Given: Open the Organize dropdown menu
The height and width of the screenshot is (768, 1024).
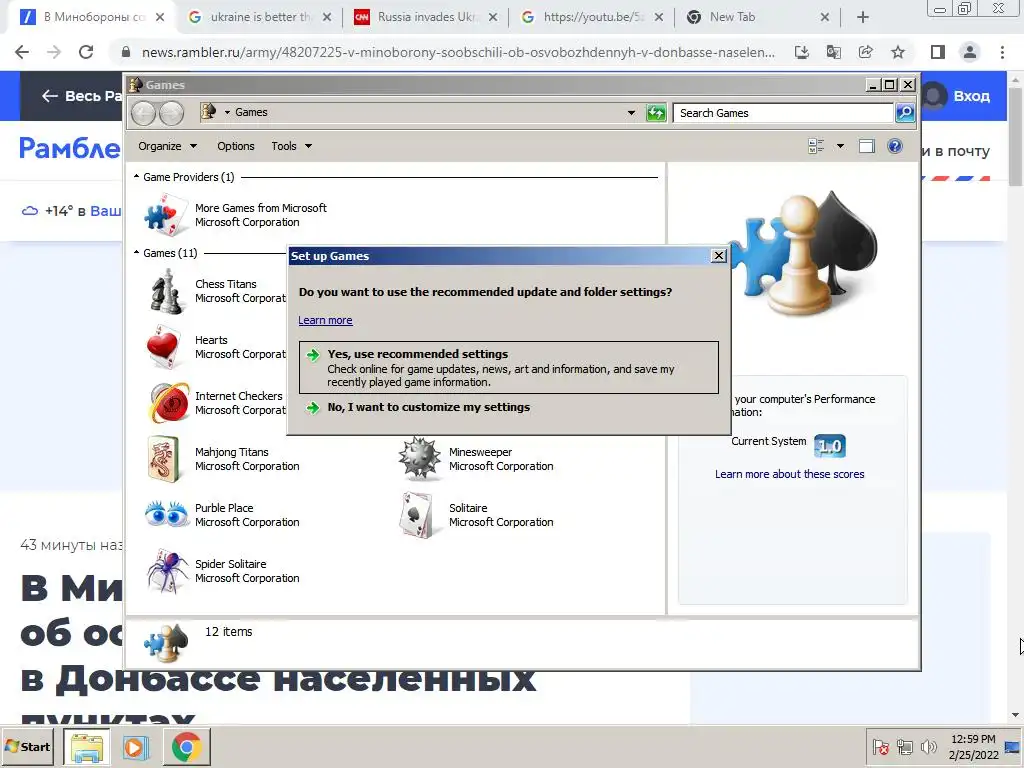Looking at the screenshot, I should tap(167, 146).
